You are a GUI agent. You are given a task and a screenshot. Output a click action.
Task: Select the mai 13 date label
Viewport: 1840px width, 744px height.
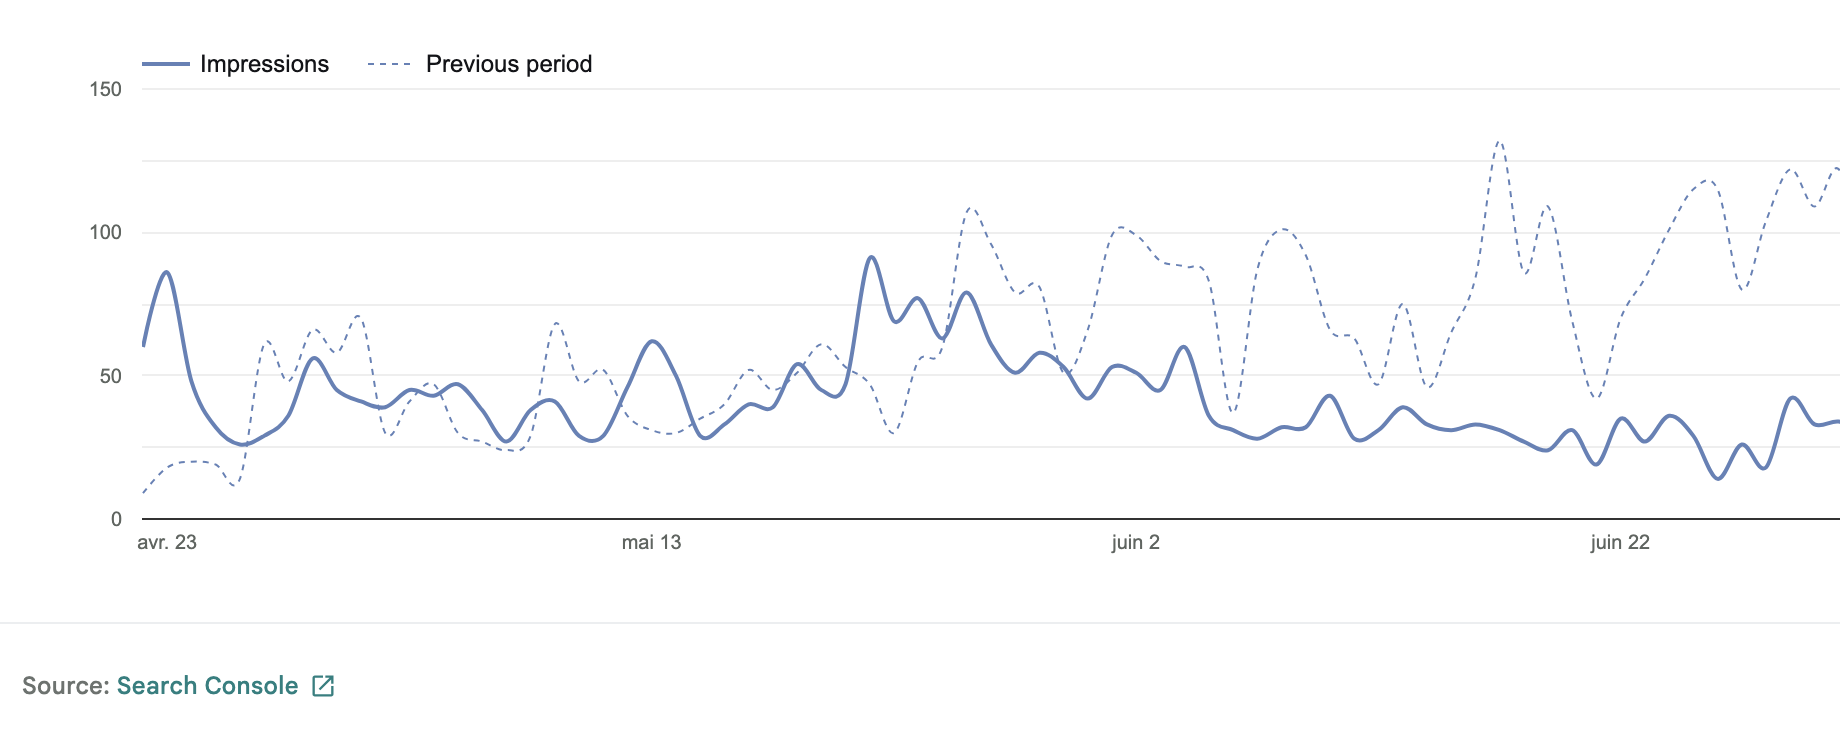651,542
